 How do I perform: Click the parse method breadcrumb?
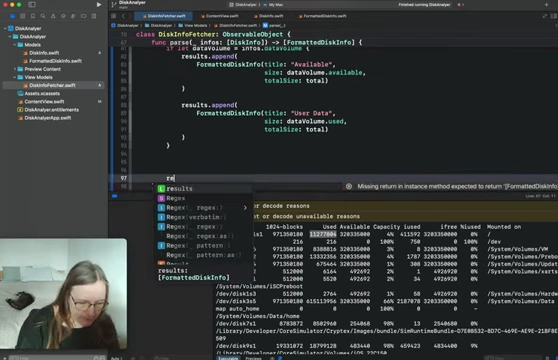(274, 26)
